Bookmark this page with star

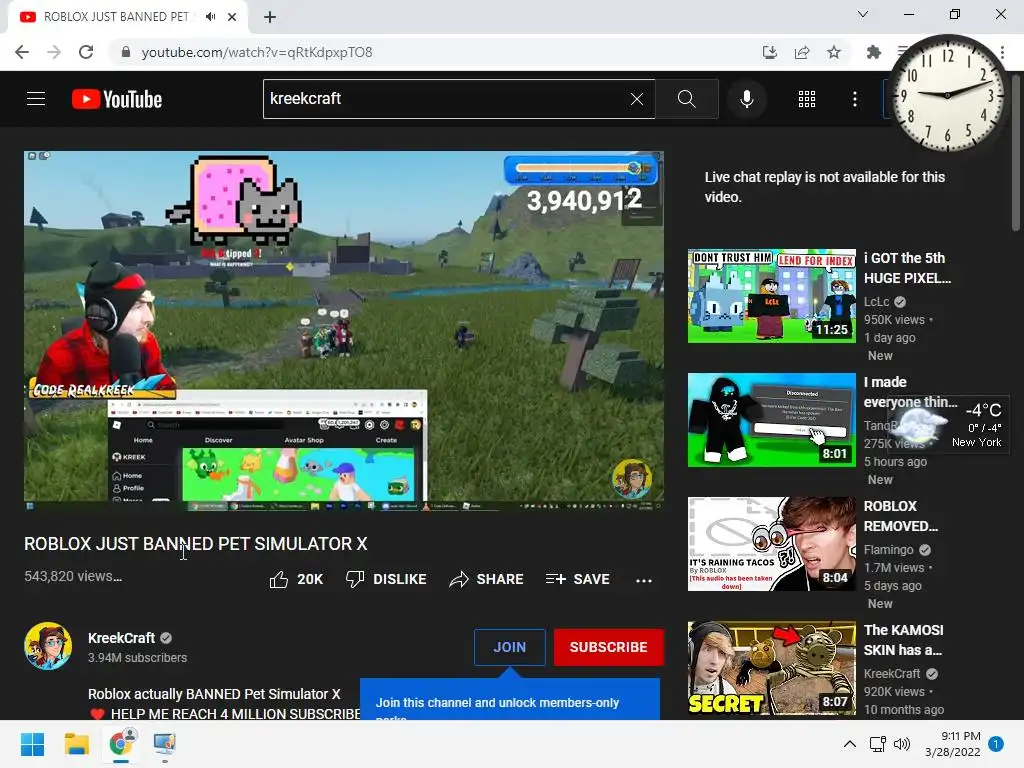coord(834,52)
